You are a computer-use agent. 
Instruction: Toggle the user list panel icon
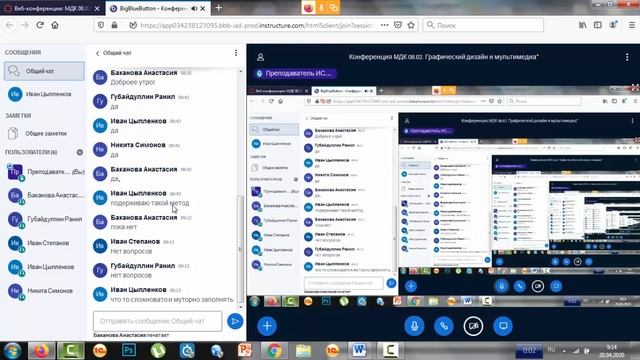[260, 57]
